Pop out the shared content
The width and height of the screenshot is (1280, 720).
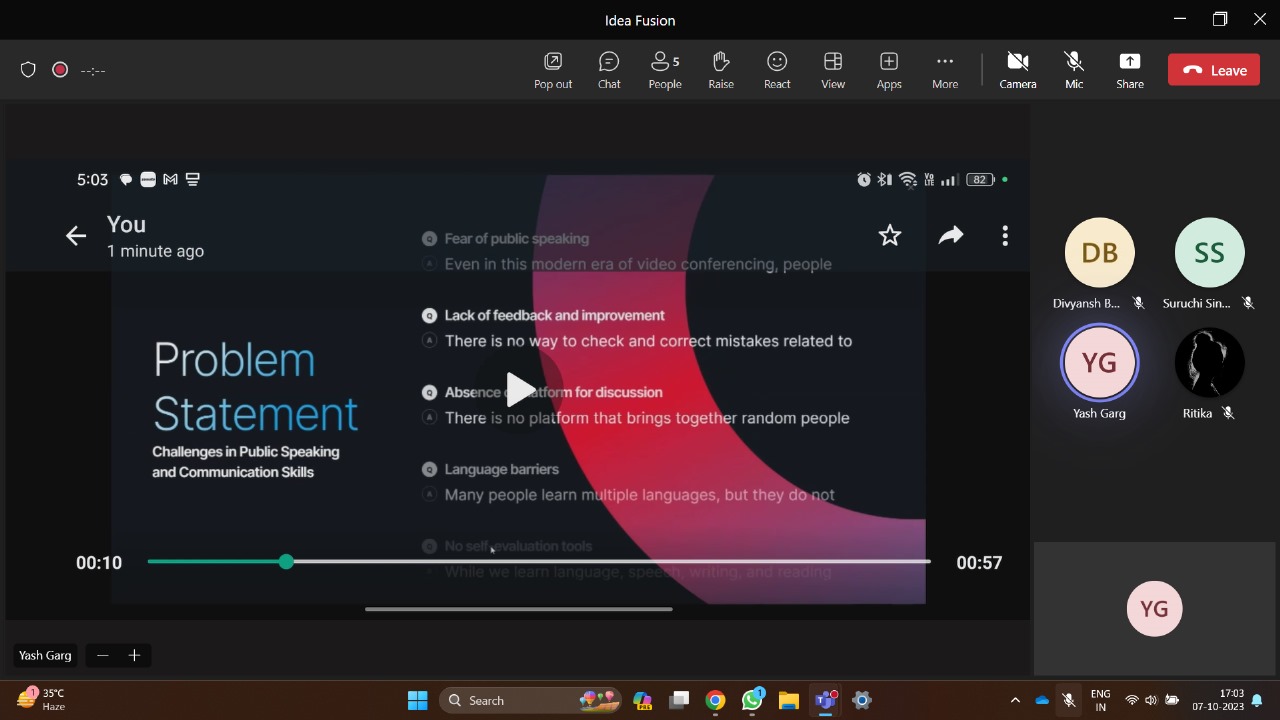[553, 70]
